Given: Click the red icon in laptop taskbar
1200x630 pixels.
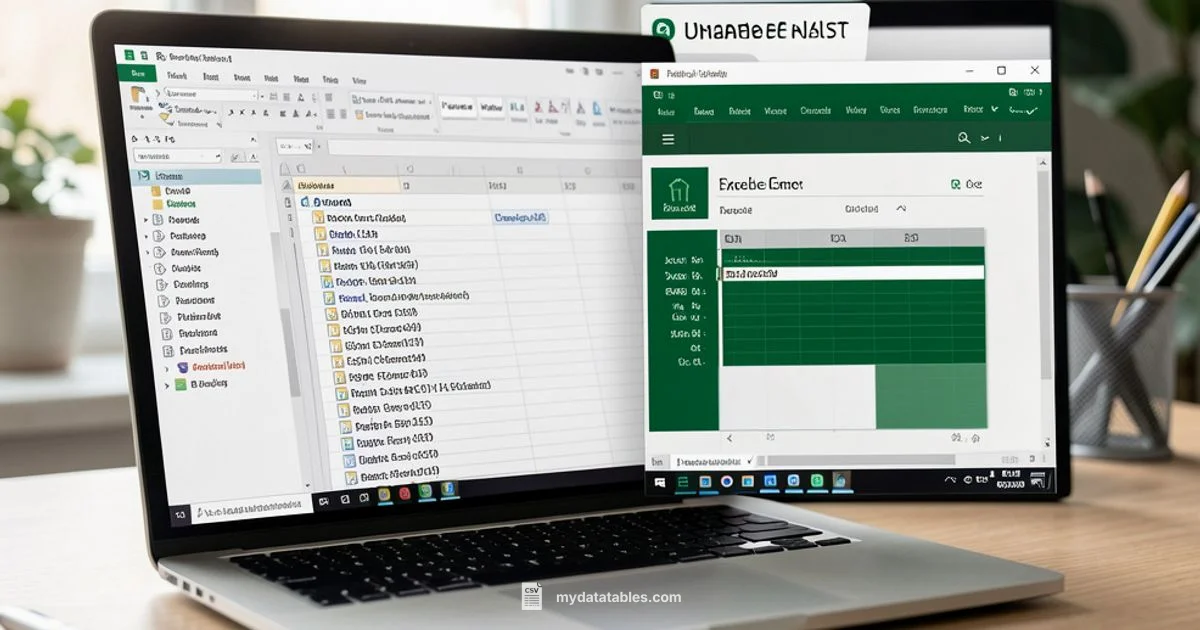Looking at the screenshot, I should (x=404, y=493).
